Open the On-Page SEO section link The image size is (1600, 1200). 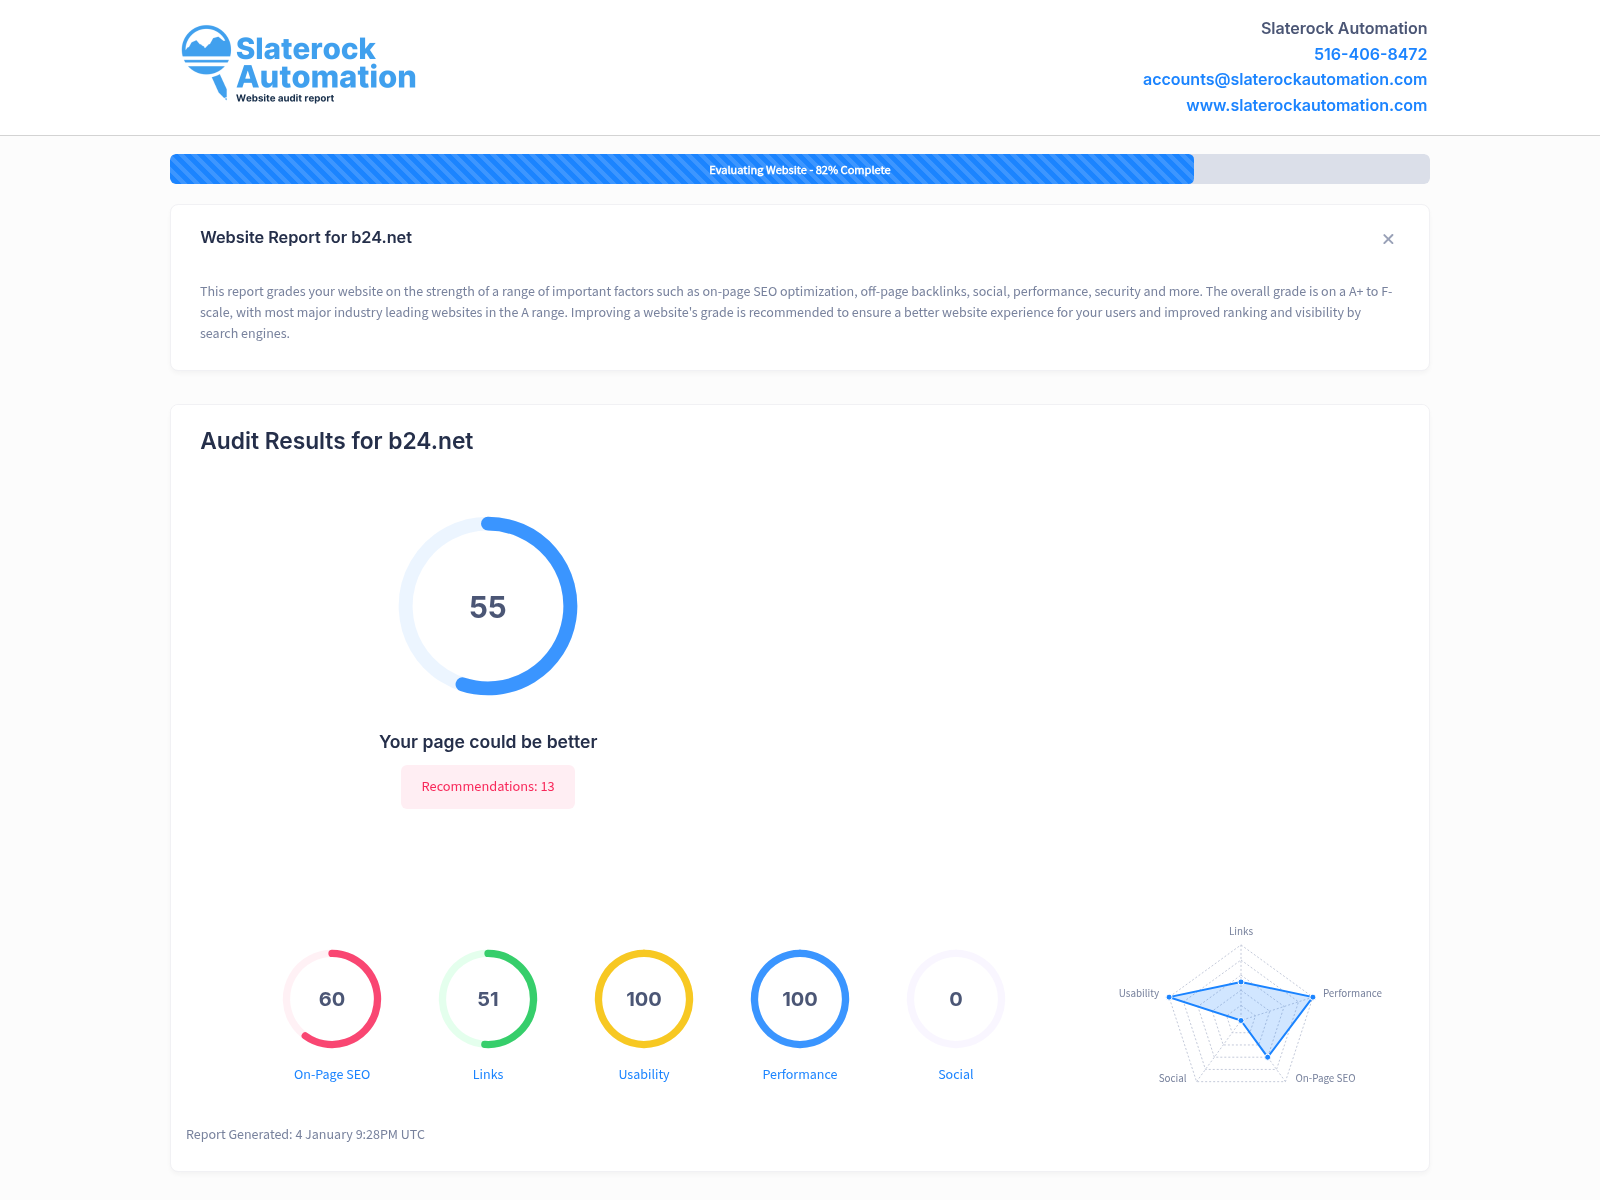point(332,1074)
